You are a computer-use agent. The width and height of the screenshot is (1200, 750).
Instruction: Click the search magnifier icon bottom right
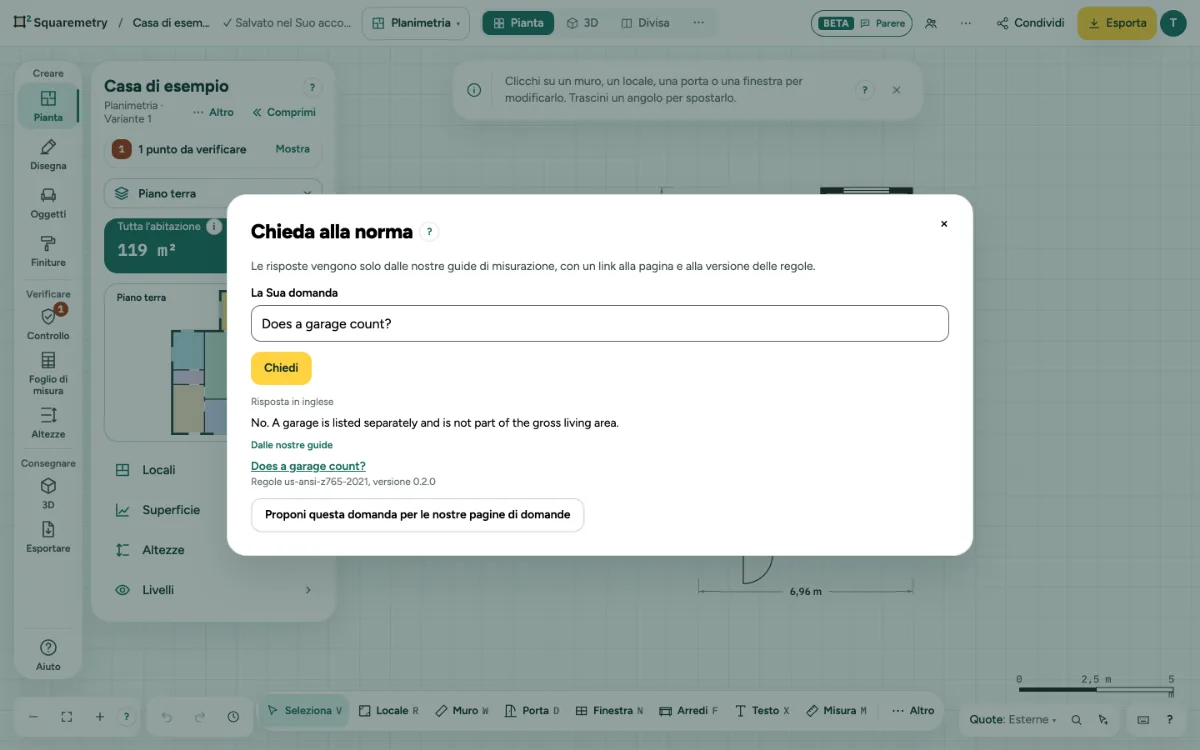pyautogui.click(x=1076, y=720)
